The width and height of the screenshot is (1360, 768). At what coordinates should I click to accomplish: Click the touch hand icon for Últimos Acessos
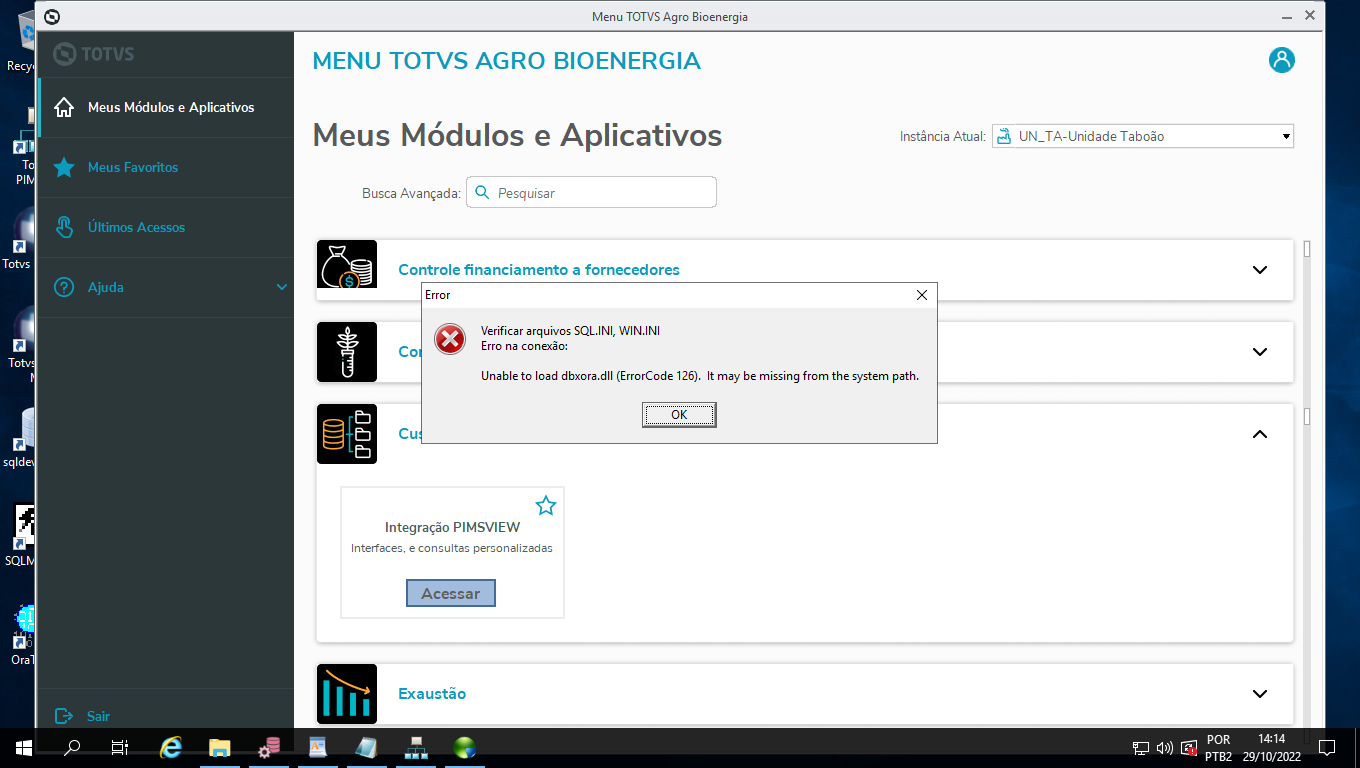[x=64, y=227]
